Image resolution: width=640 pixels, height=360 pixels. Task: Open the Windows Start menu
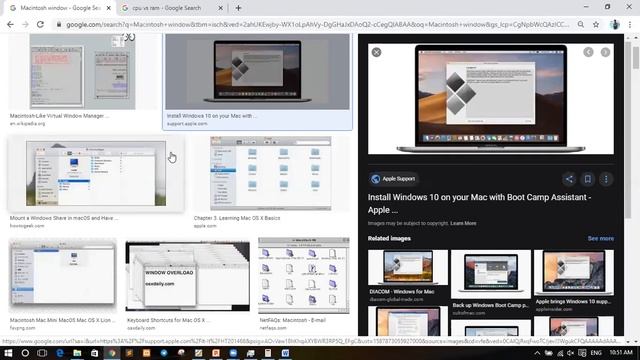coord(8,353)
